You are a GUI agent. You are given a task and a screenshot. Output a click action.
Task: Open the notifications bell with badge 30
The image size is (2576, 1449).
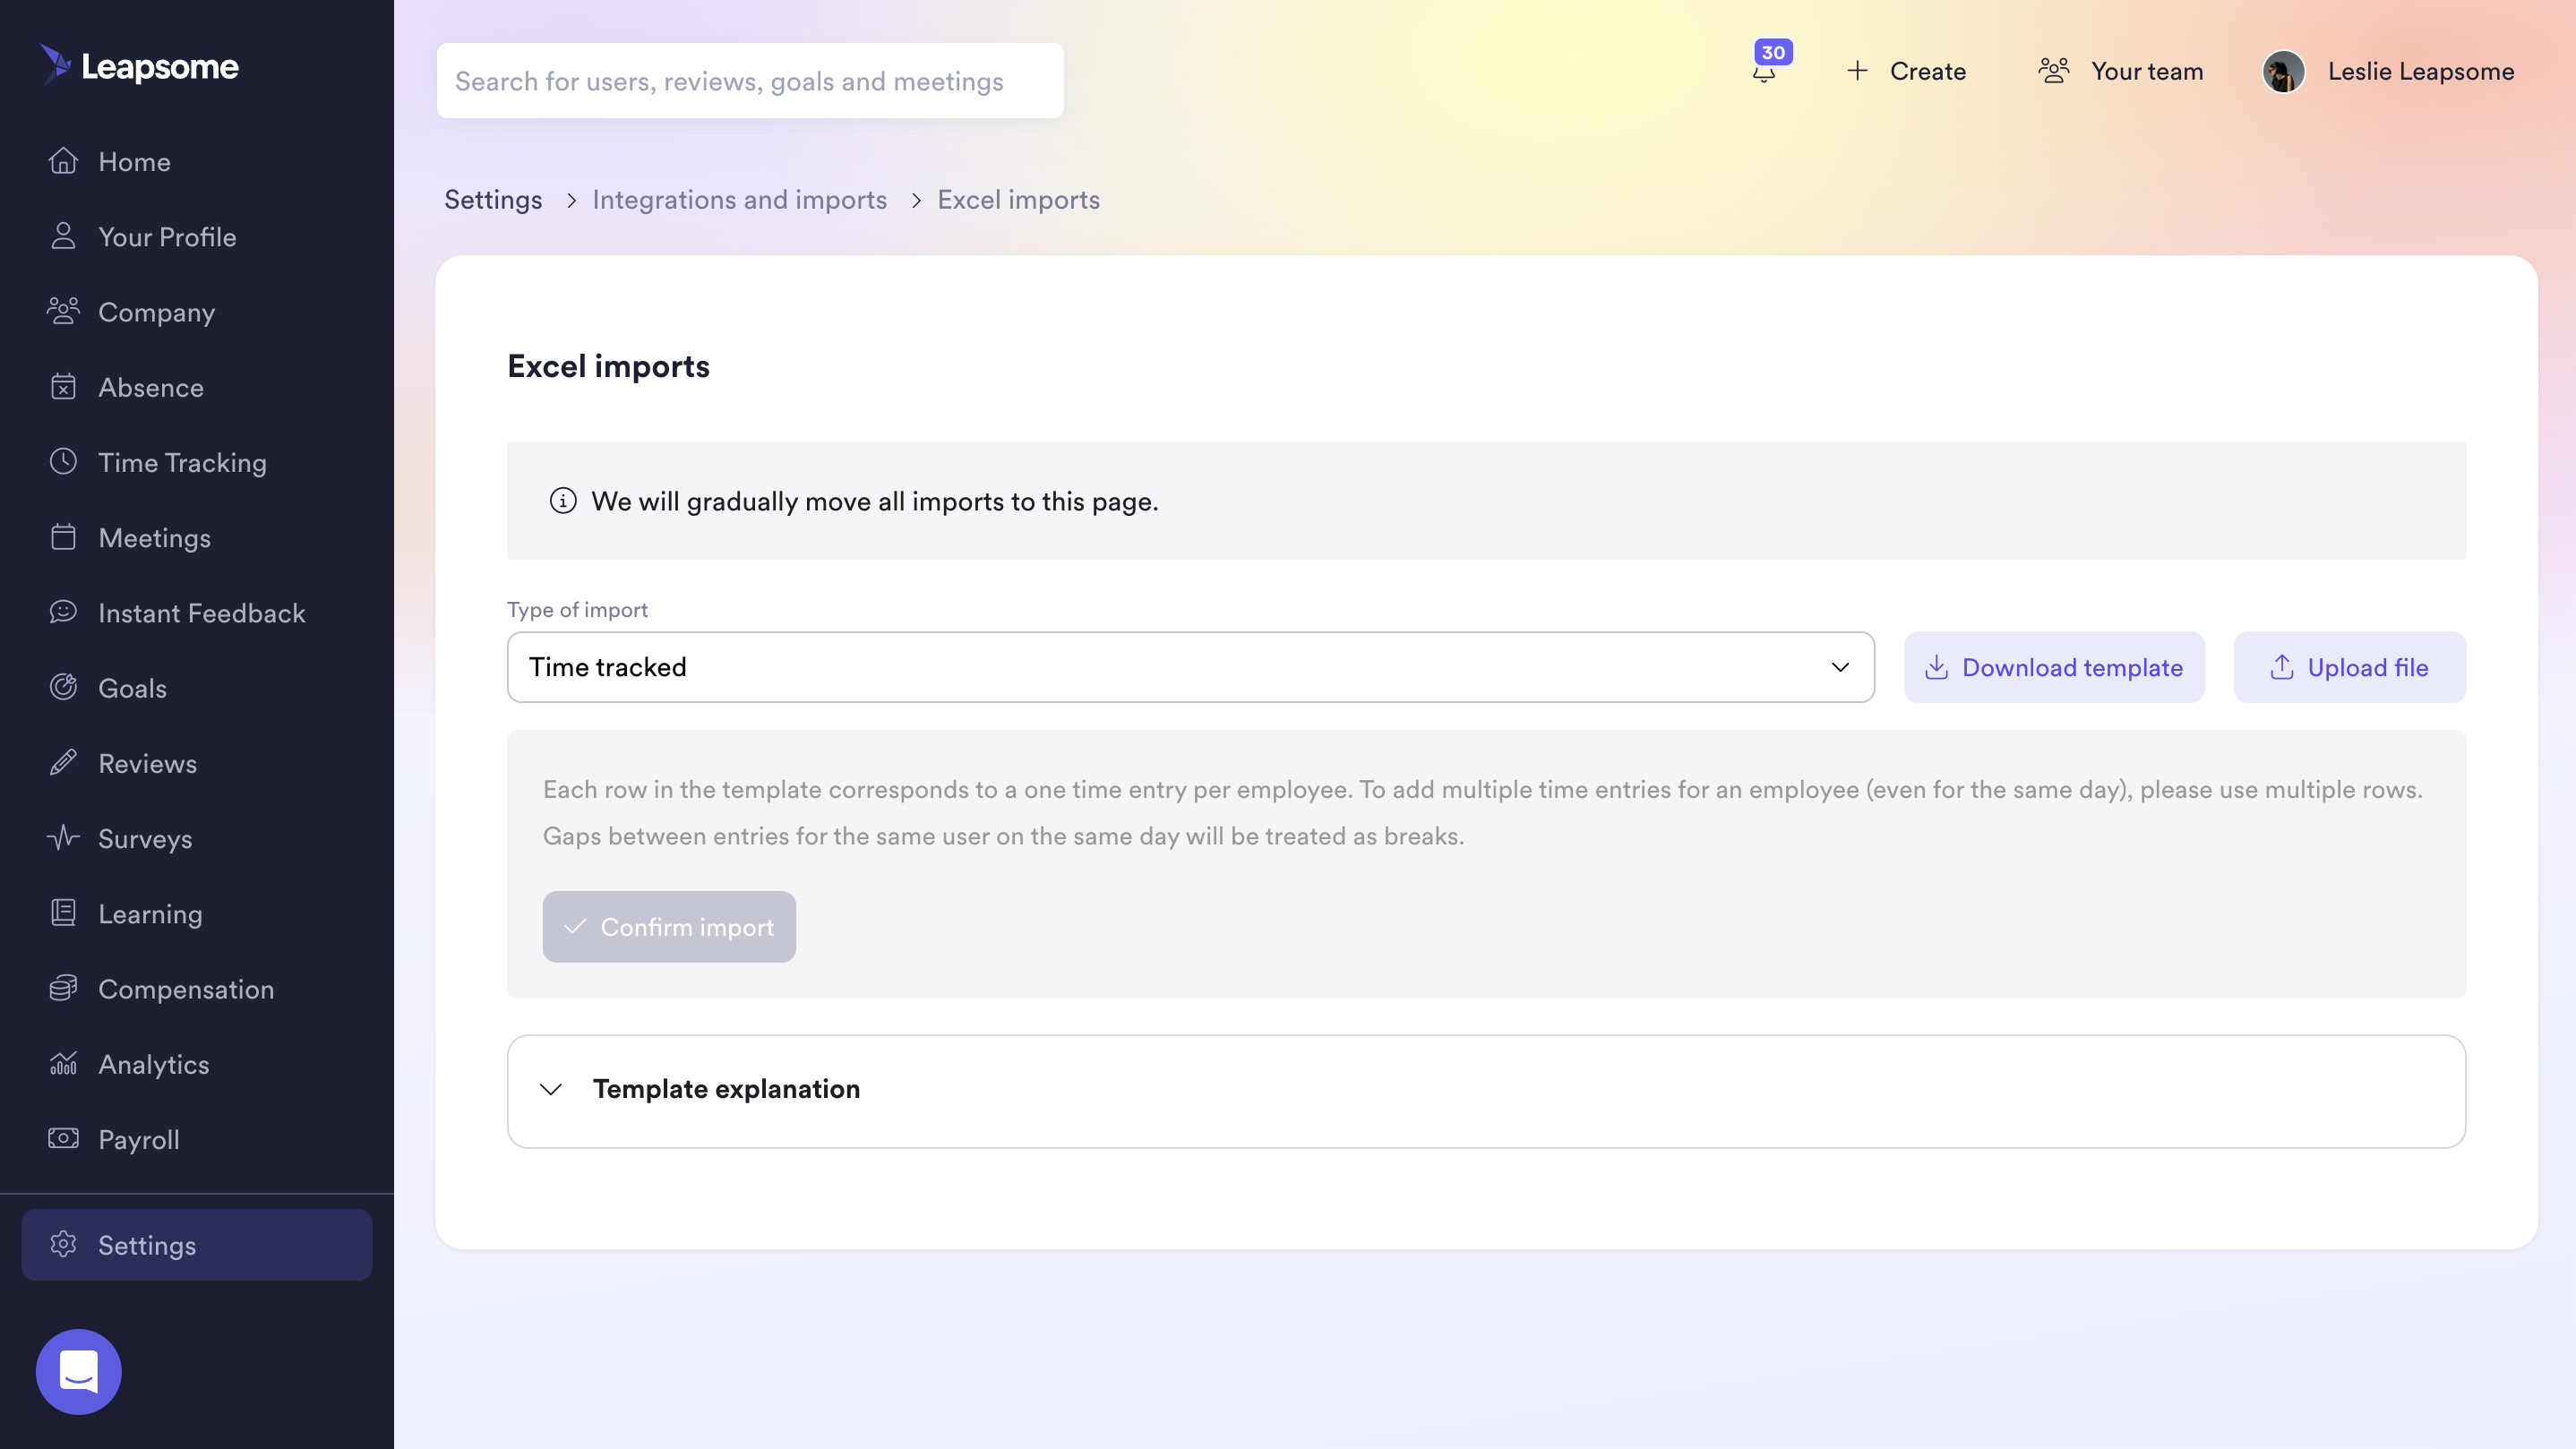[x=1765, y=72]
